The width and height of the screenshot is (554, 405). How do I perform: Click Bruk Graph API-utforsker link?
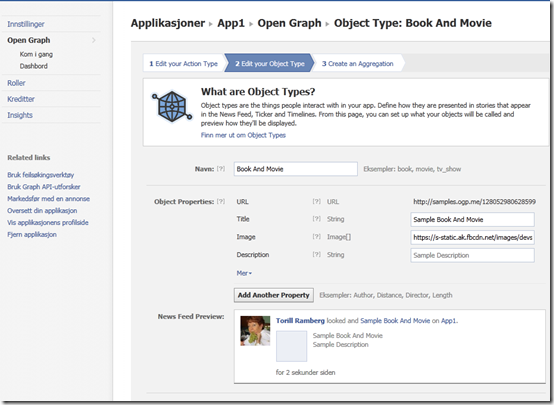coord(44,187)
